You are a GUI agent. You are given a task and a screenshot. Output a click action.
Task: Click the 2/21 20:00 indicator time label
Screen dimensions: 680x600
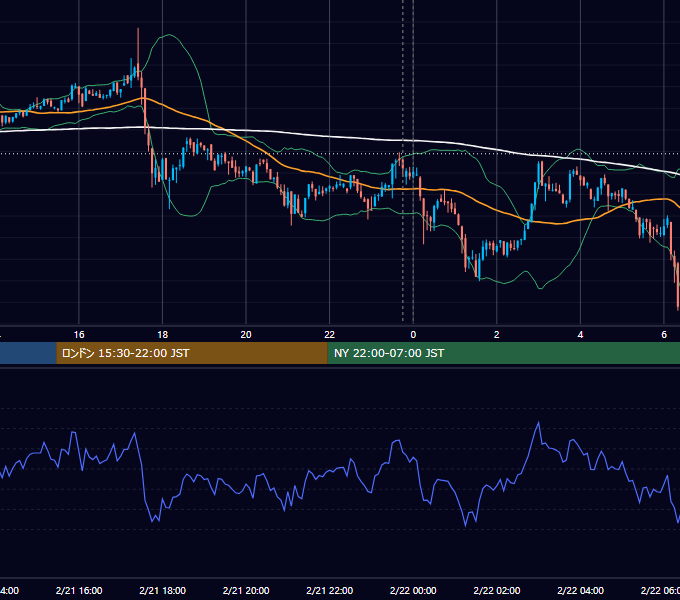coord(246,590)
